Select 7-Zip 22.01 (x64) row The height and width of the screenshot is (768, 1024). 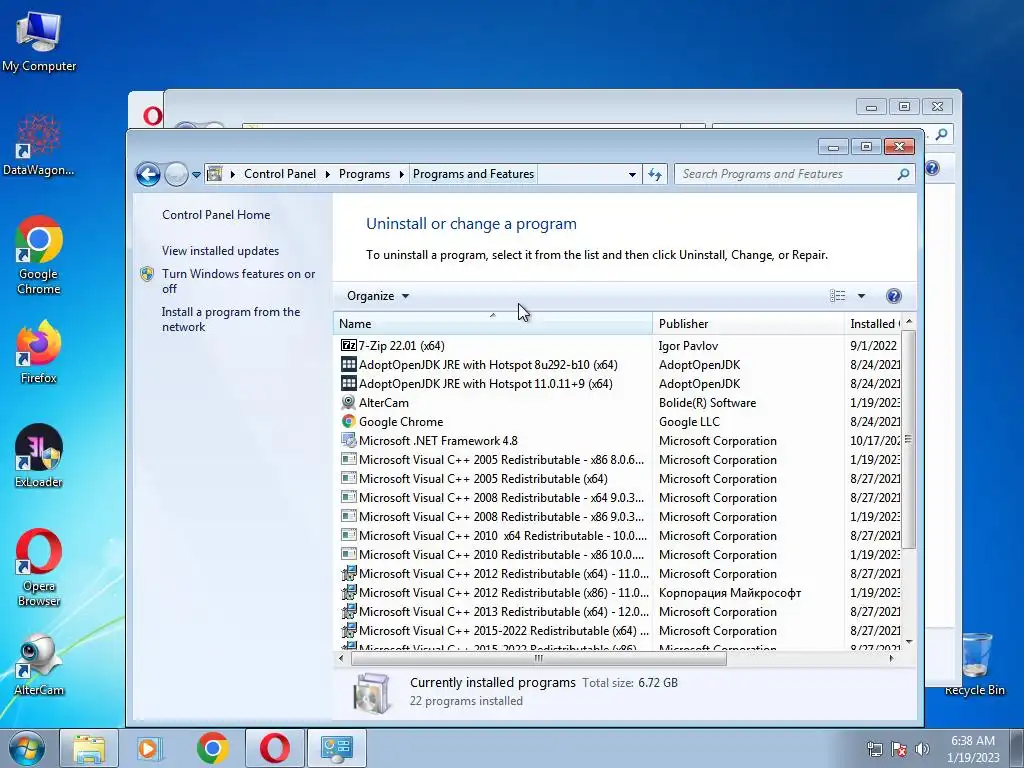[619, 345]
